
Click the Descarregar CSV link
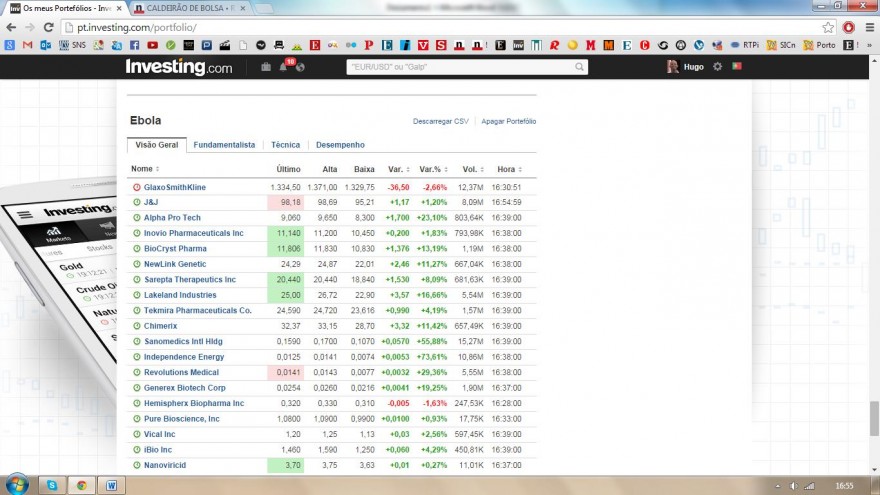tap(441, 121)
